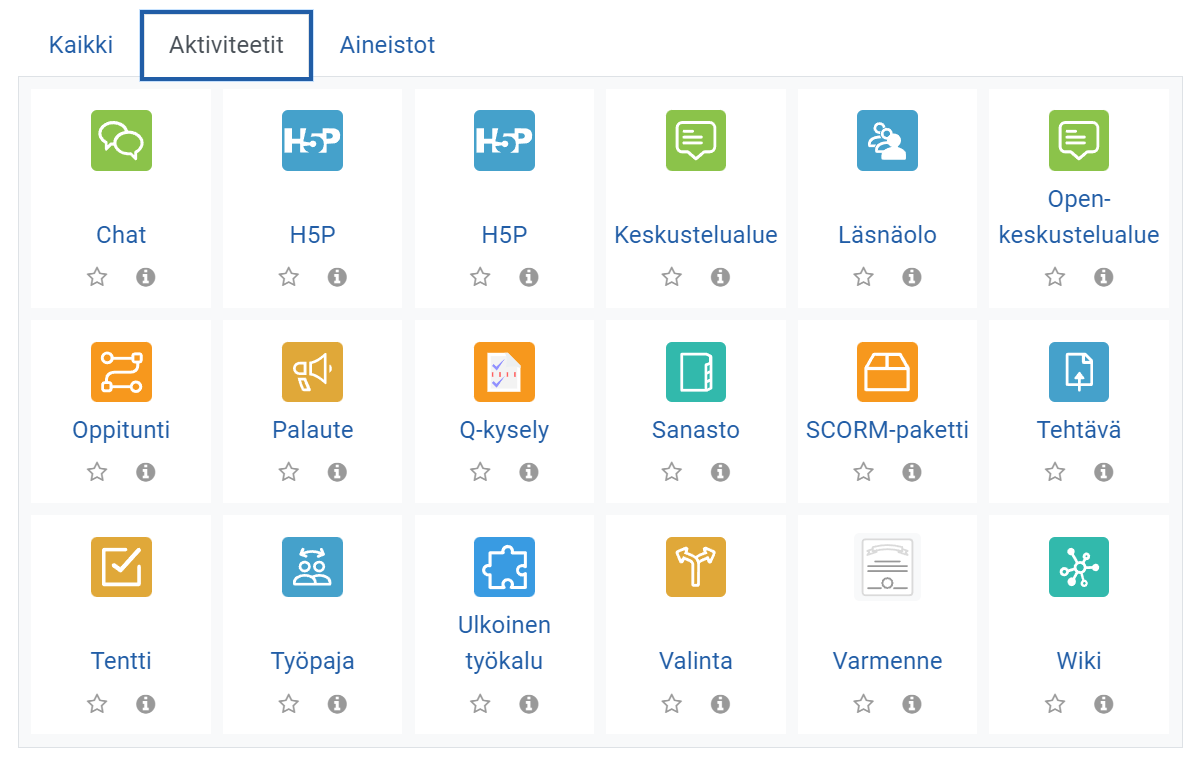This screenshot has height=759, width=1195.
Task: Click the Palaute megaphone icon
Action: click(x=312, y=372)
